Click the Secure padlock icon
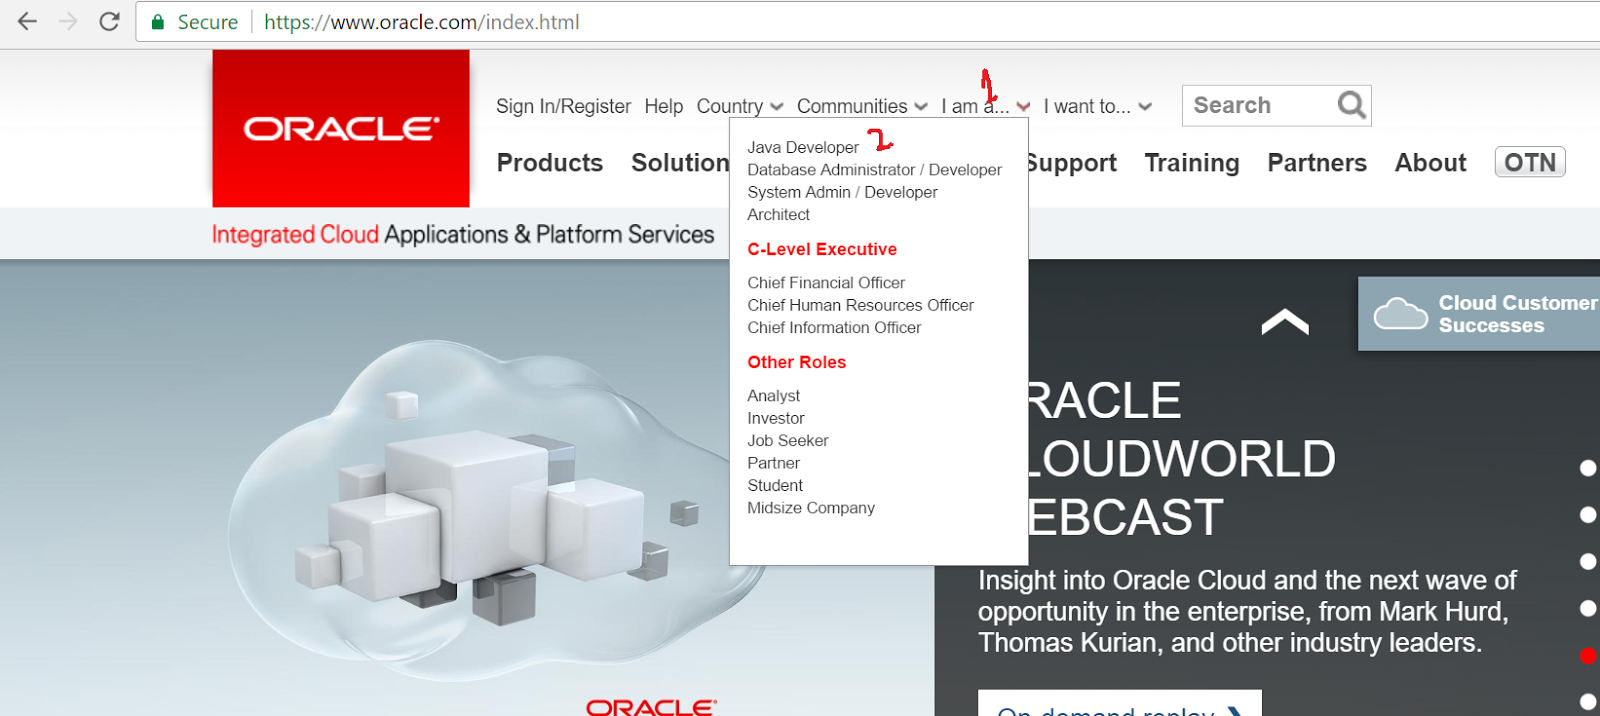The height and width of the screenshot is (716, 1600). click(x=157, y=22)
